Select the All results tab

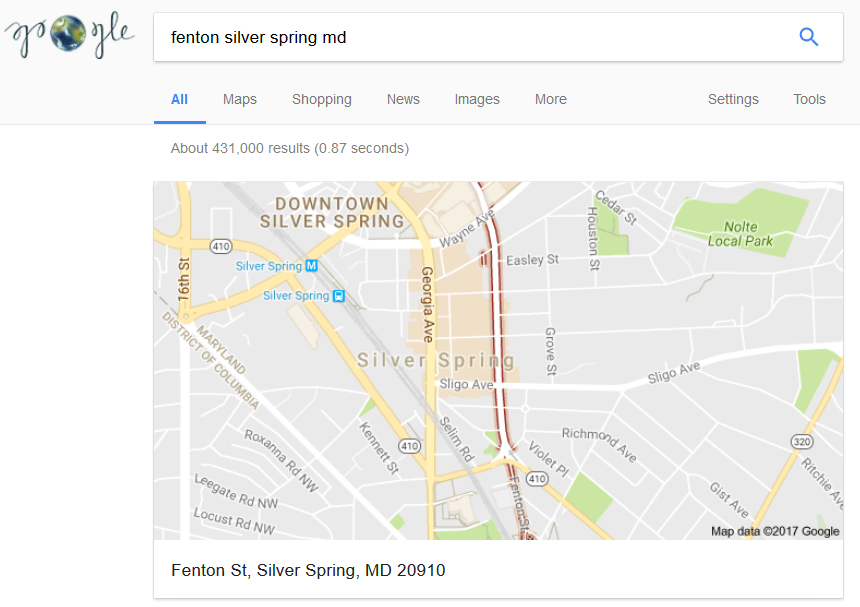(x=180, y=99)
